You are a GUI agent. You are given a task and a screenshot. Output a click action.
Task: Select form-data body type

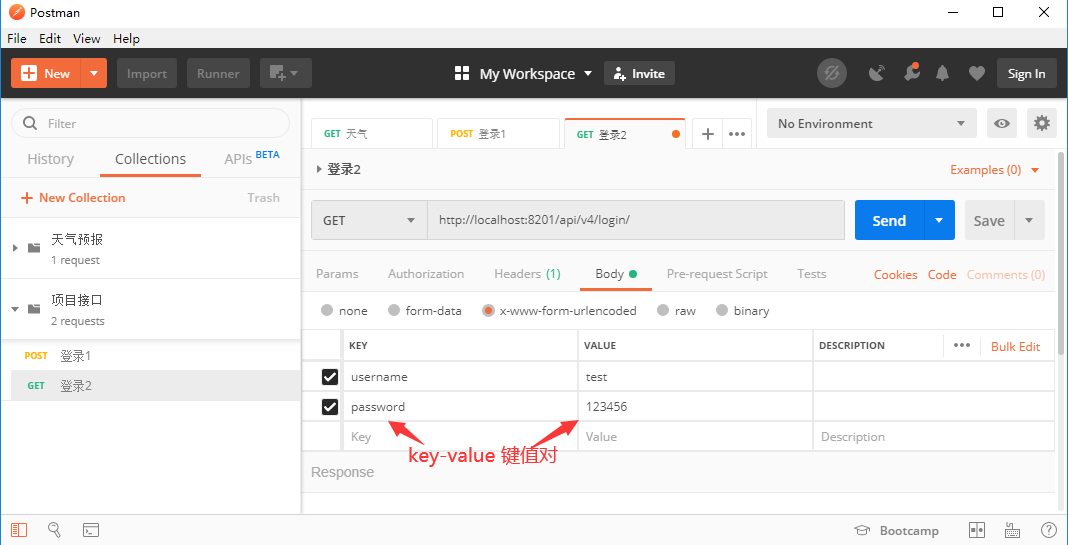tap(394, 311)
